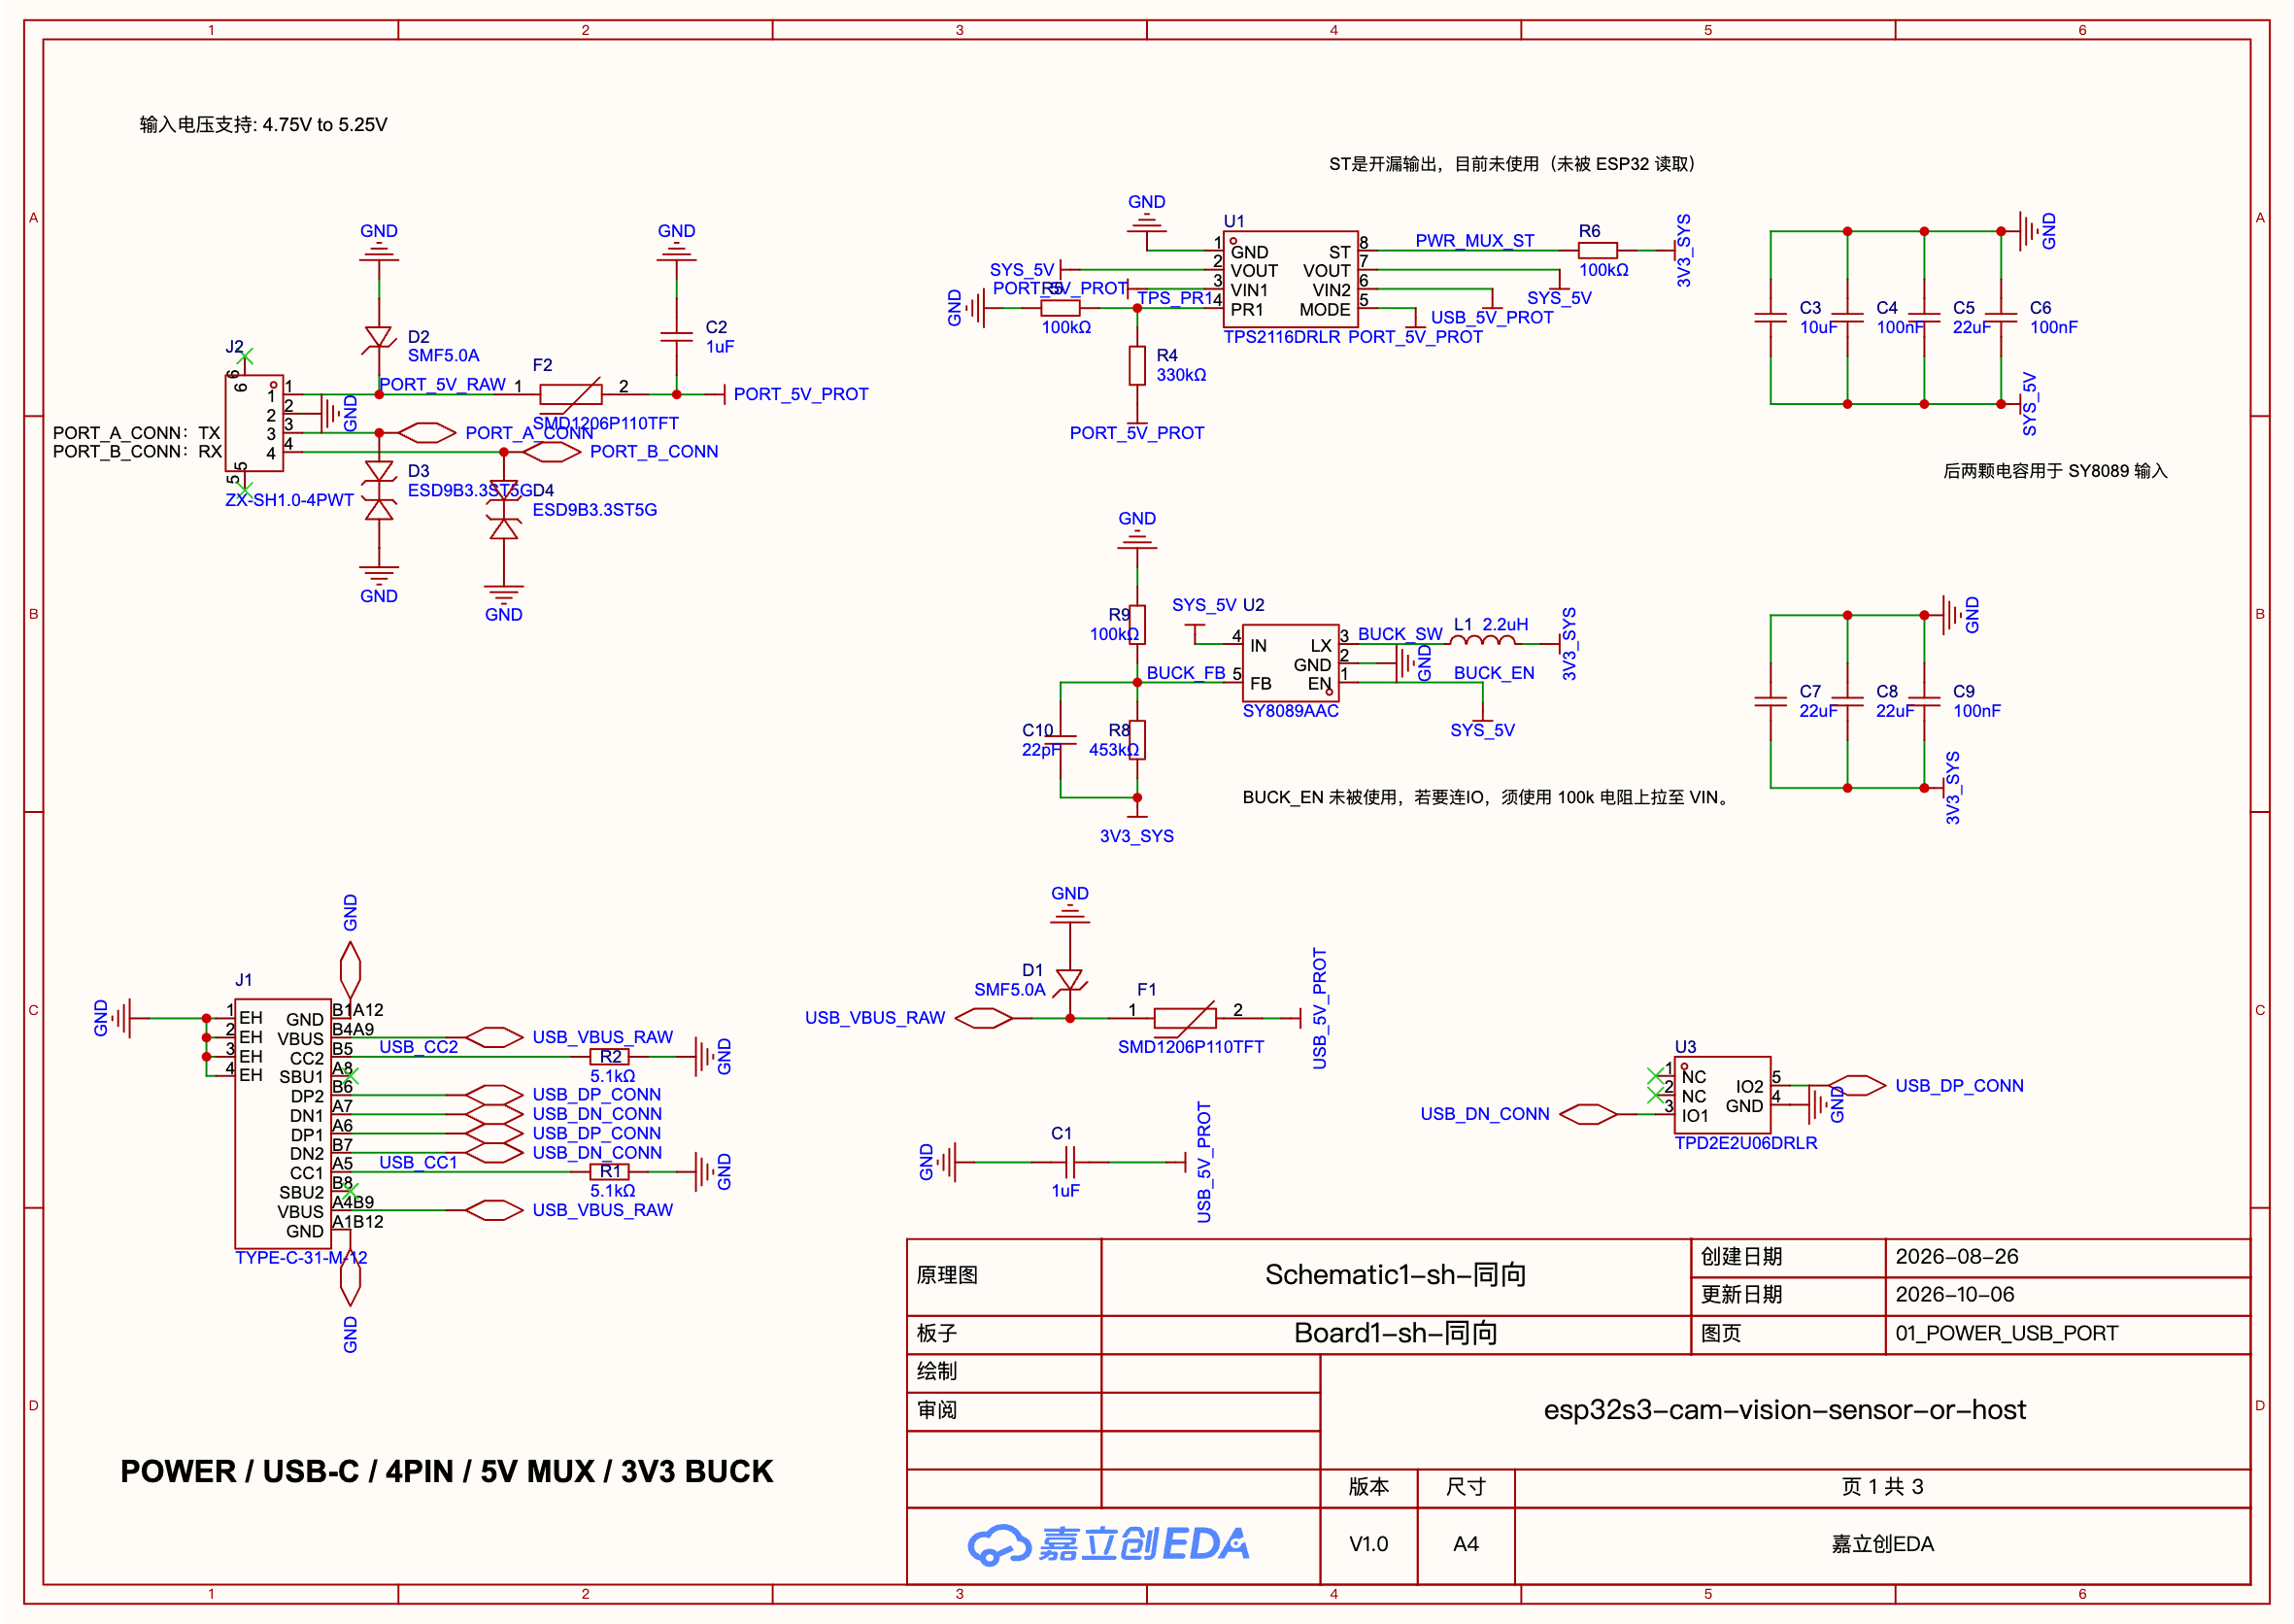Click the J2 4-pin connector body
The width and height of the screenshot is (2294, 1624).
254,423
